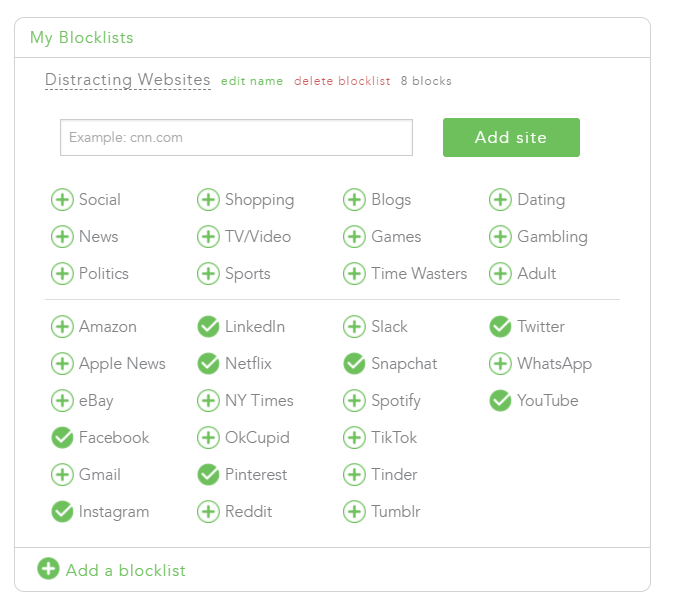
Task: Add Spotify using its plus icon
Action: tap(354, 401)
